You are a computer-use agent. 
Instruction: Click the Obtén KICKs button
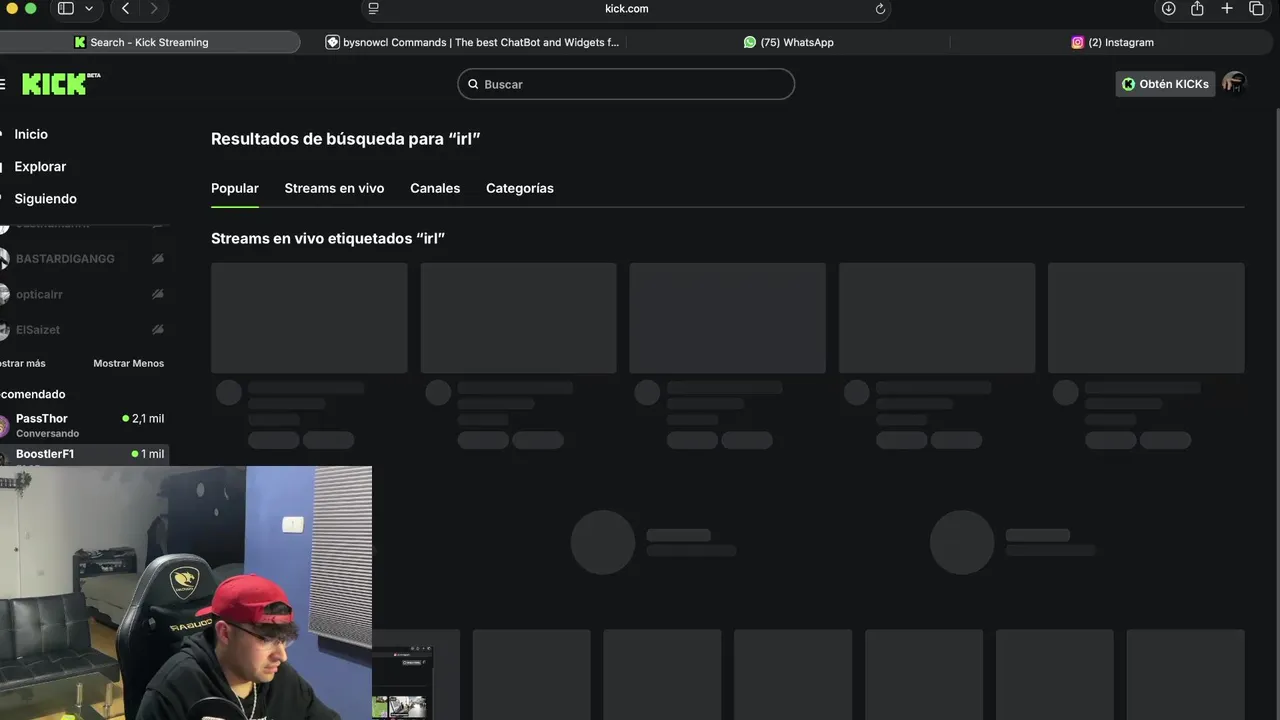1165,84
